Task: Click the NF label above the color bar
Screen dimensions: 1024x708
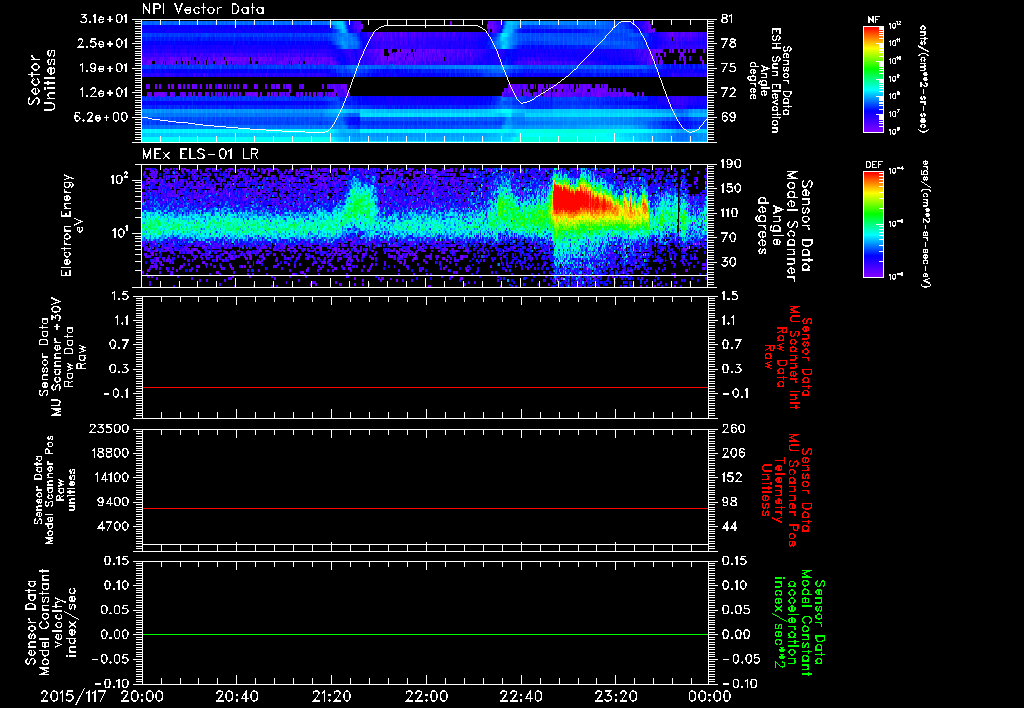Action: point(873,20)
